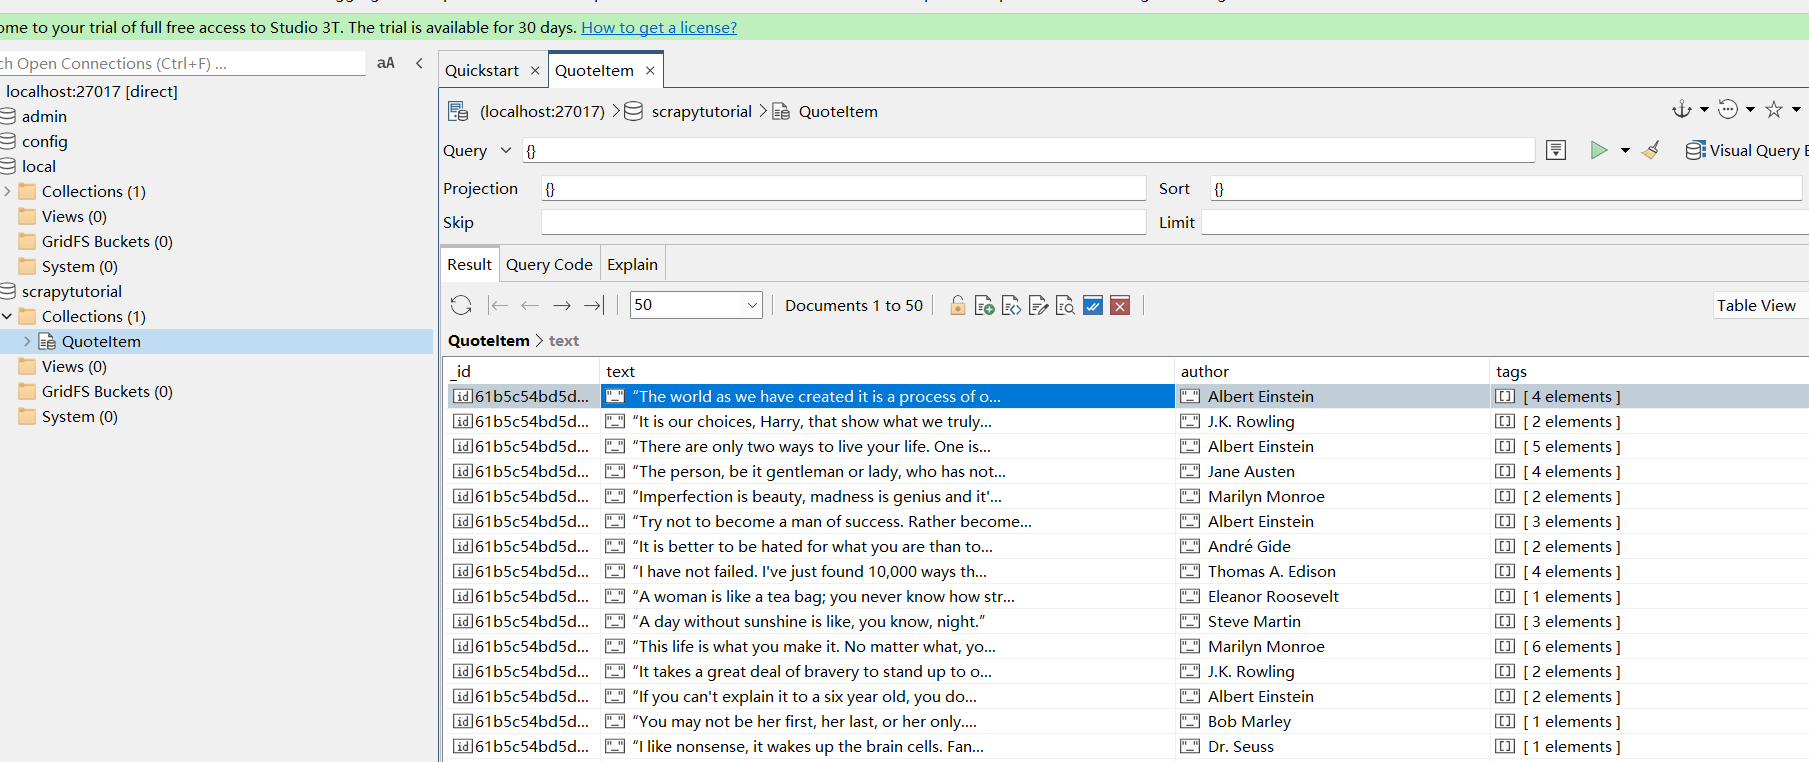Click the Sort input field

pos(1506,188)
